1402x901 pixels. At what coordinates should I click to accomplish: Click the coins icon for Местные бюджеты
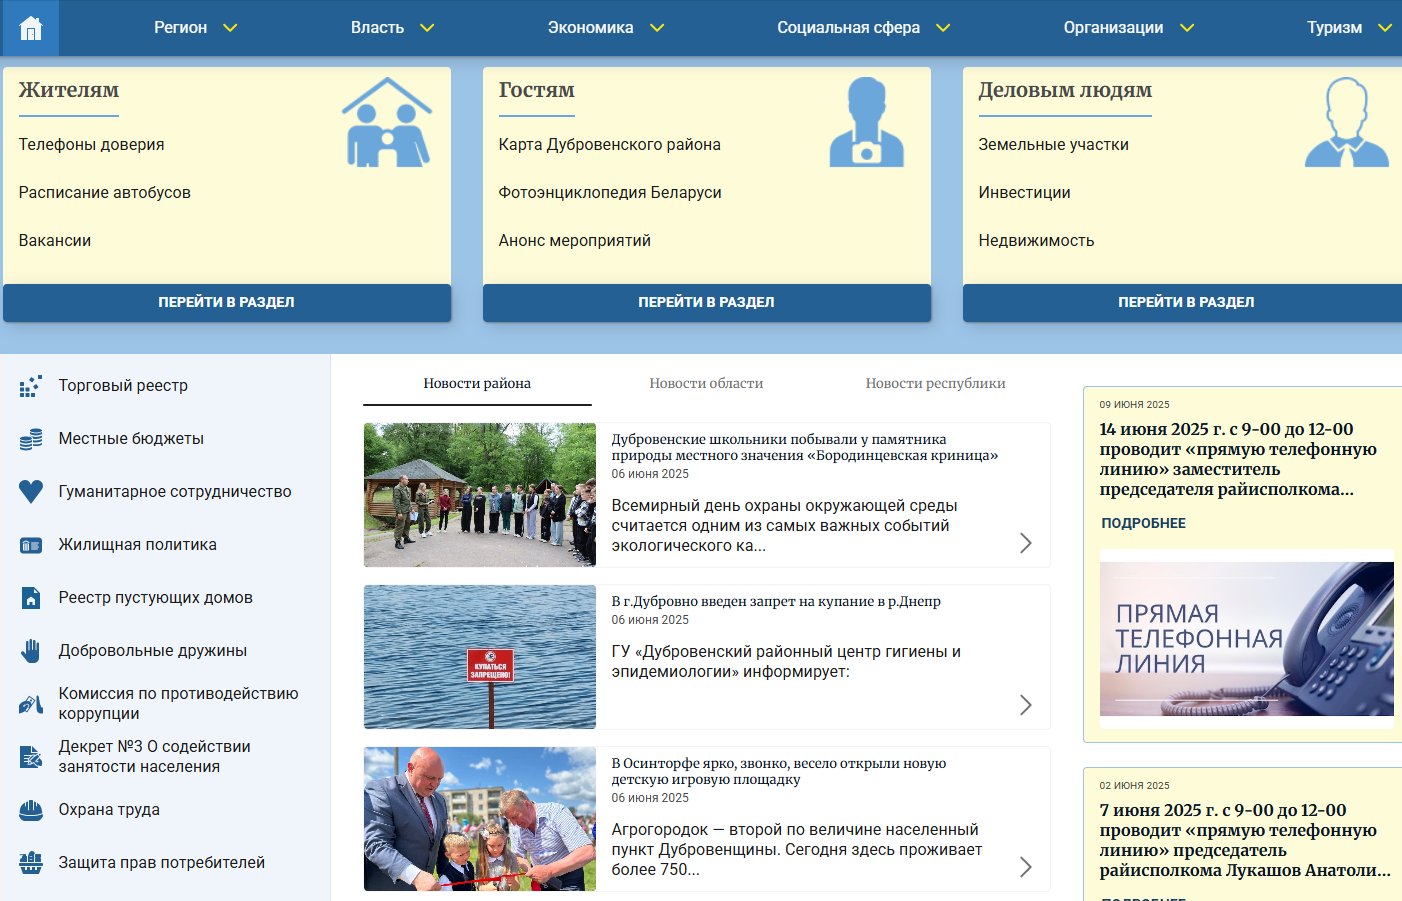pos(31,439)
